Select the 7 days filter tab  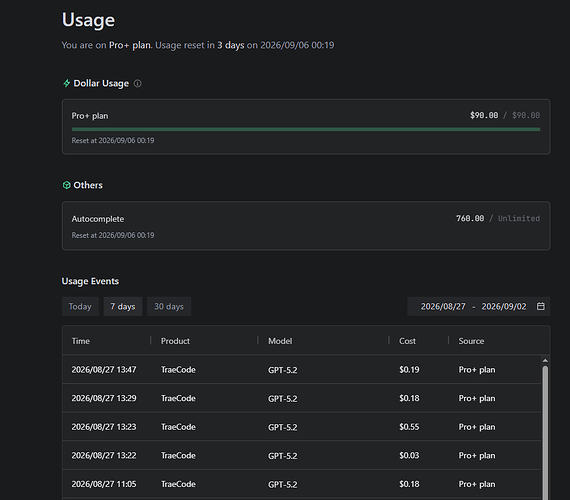(123, 306)
